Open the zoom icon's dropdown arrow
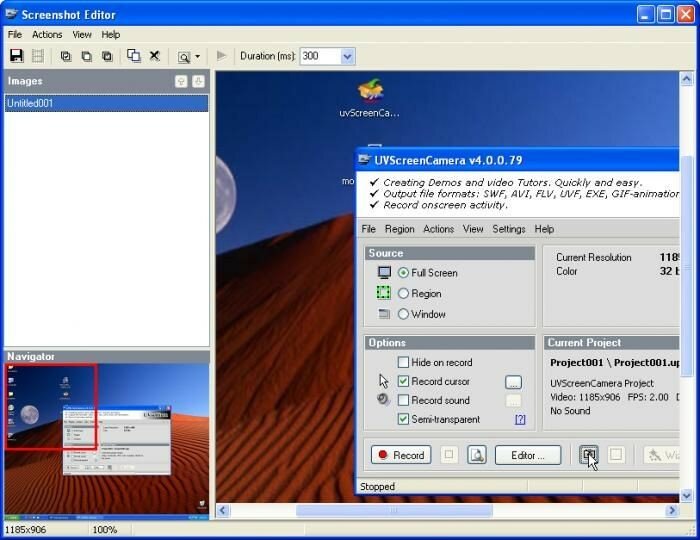This screenshot has height=540, width=700. coord(198,57)
